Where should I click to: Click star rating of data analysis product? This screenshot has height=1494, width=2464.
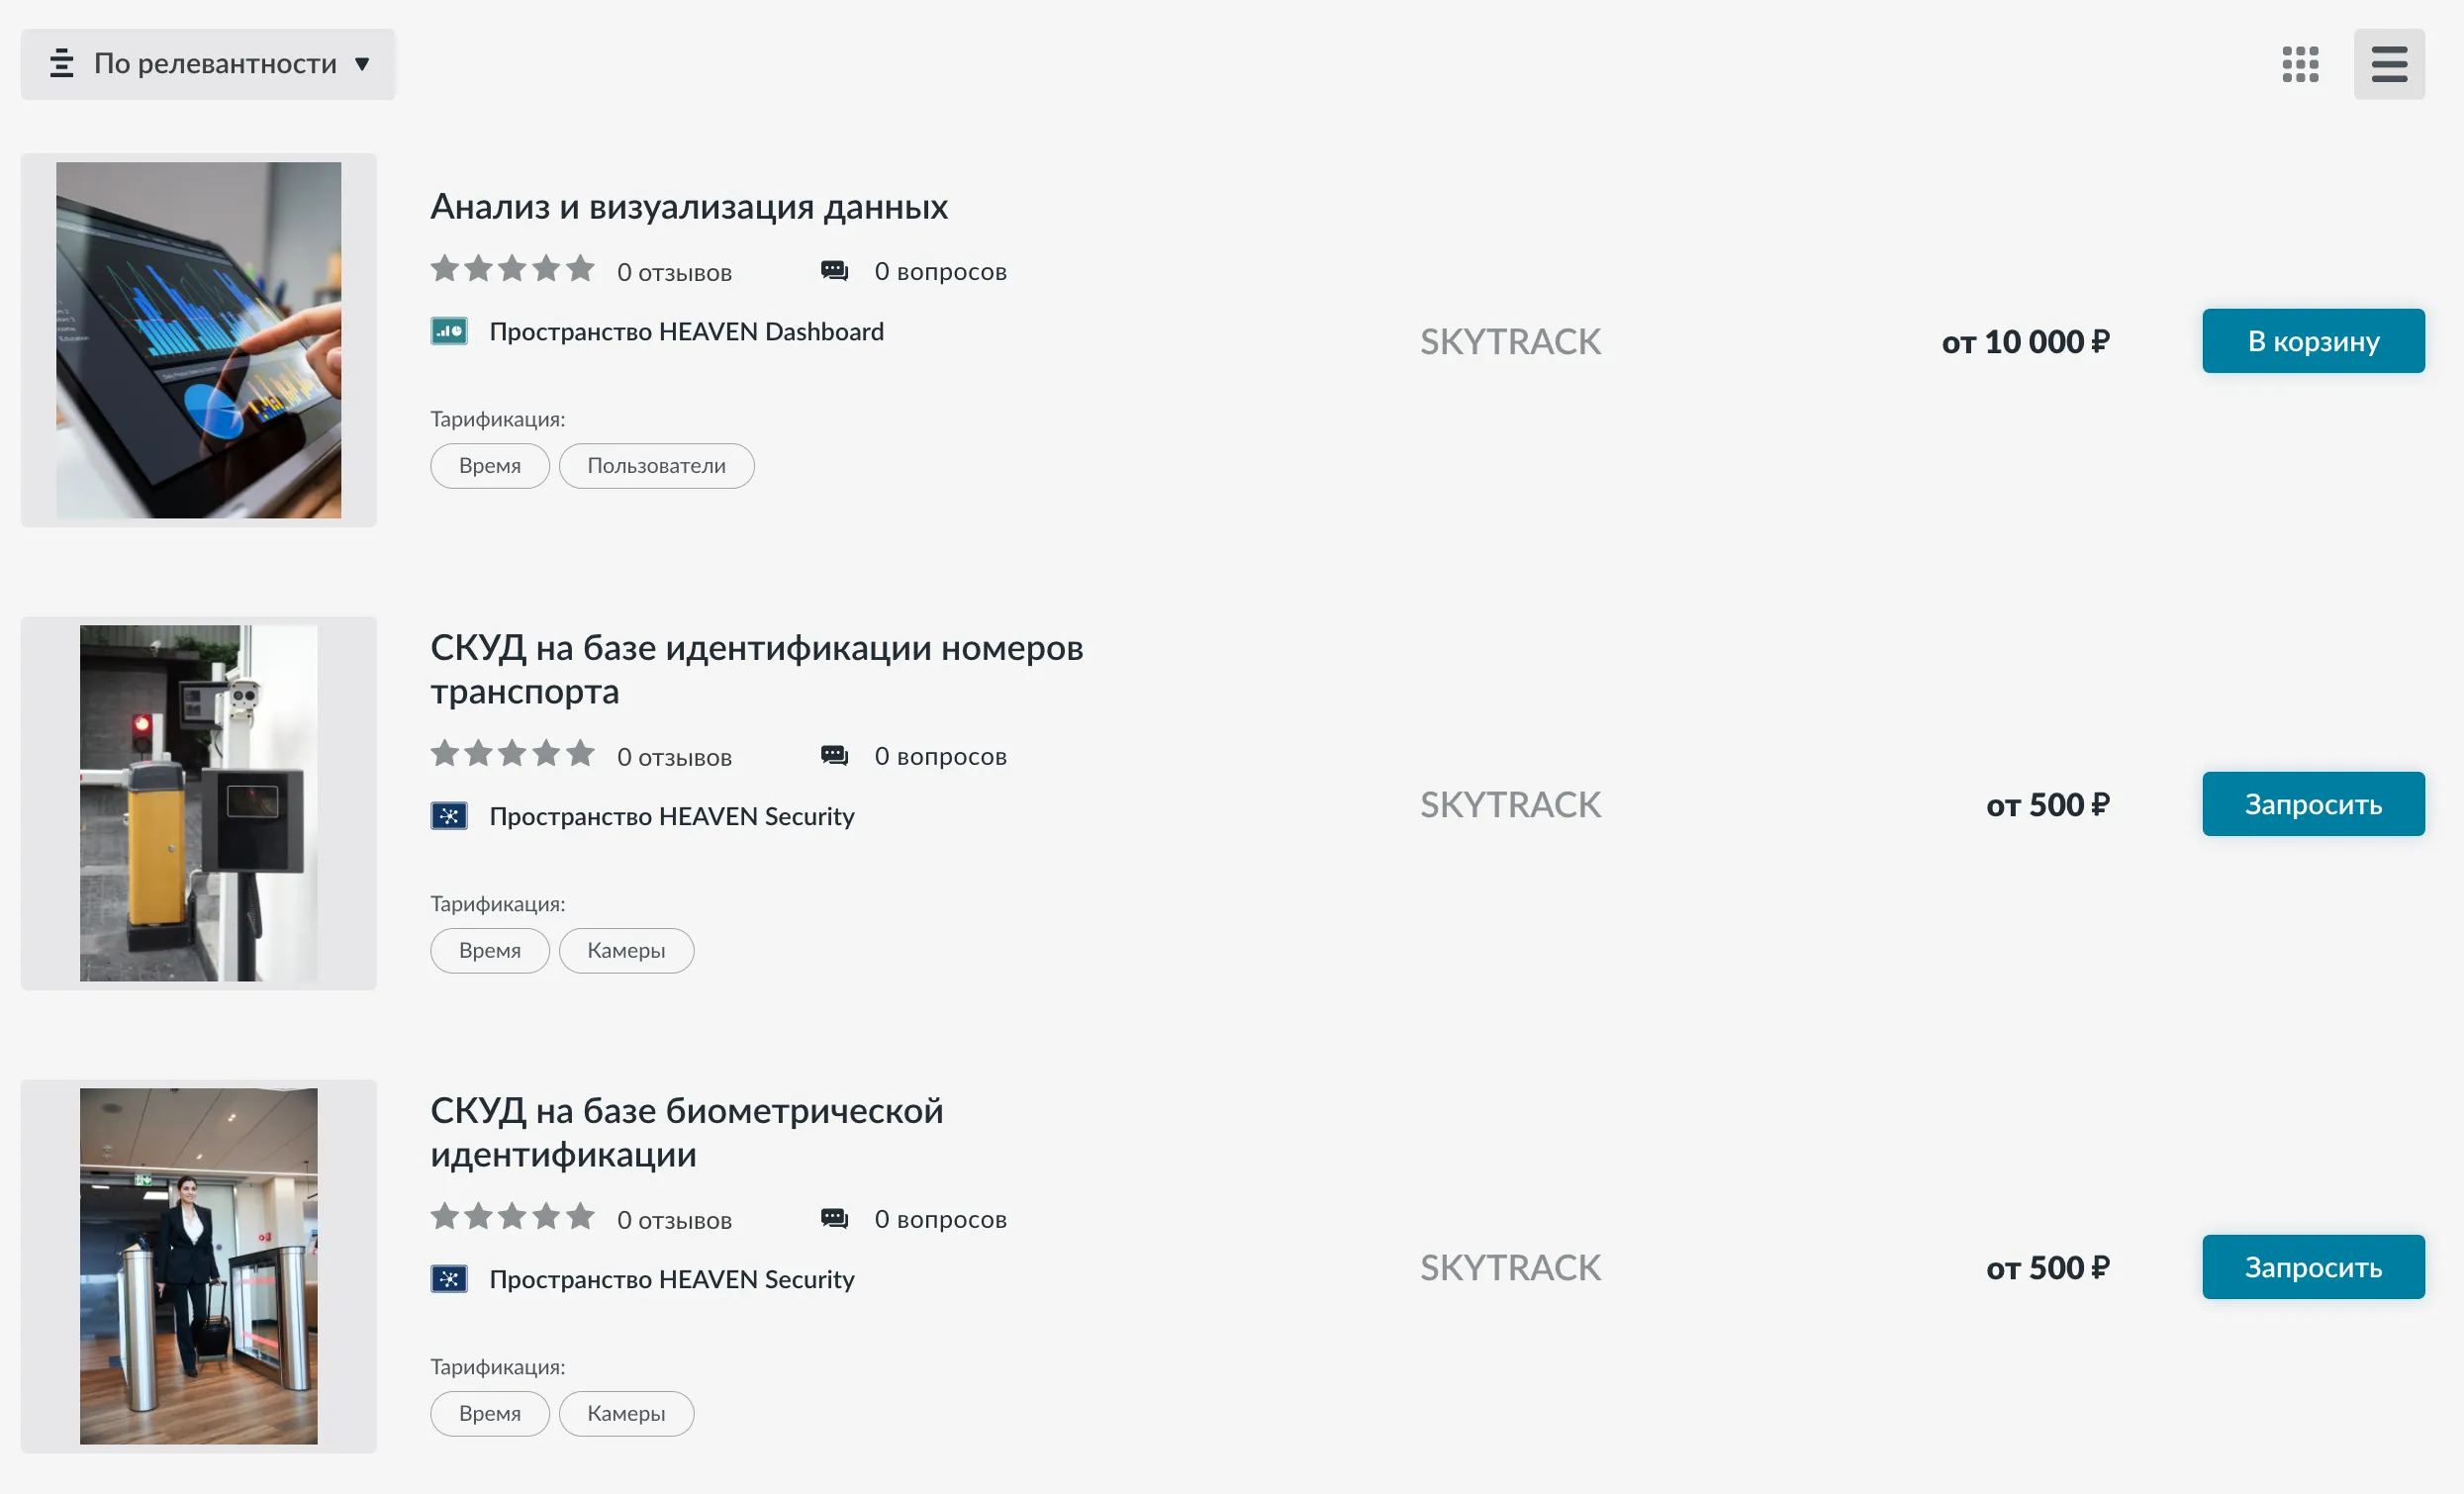(x=512, y=270)
